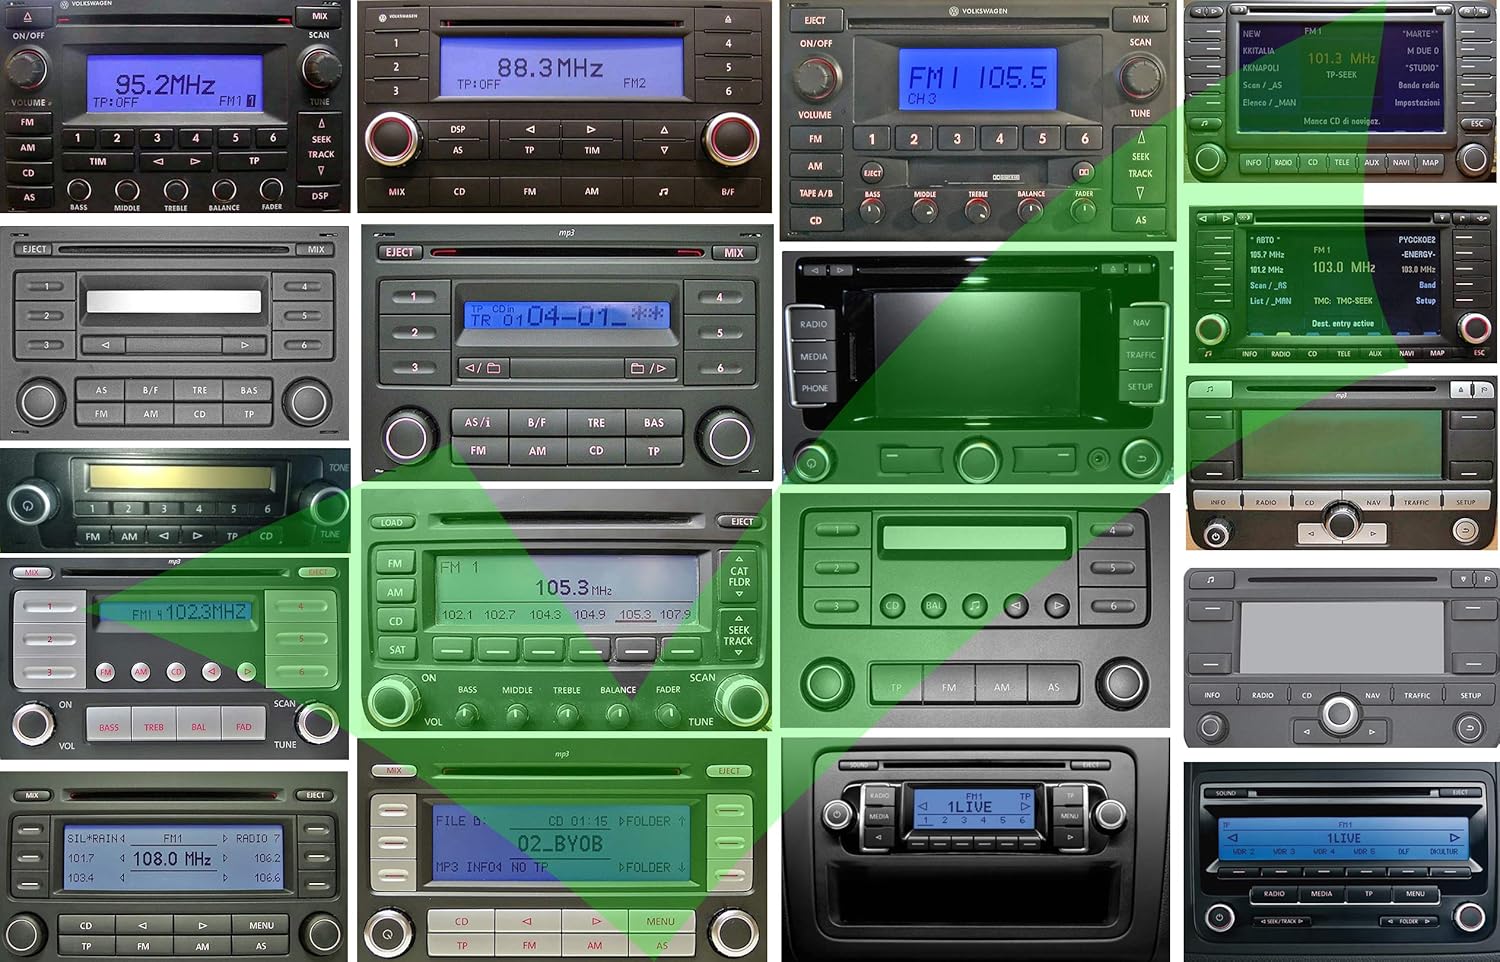Choose preset 4 on the 95.2MHz radio

point(196,138)
